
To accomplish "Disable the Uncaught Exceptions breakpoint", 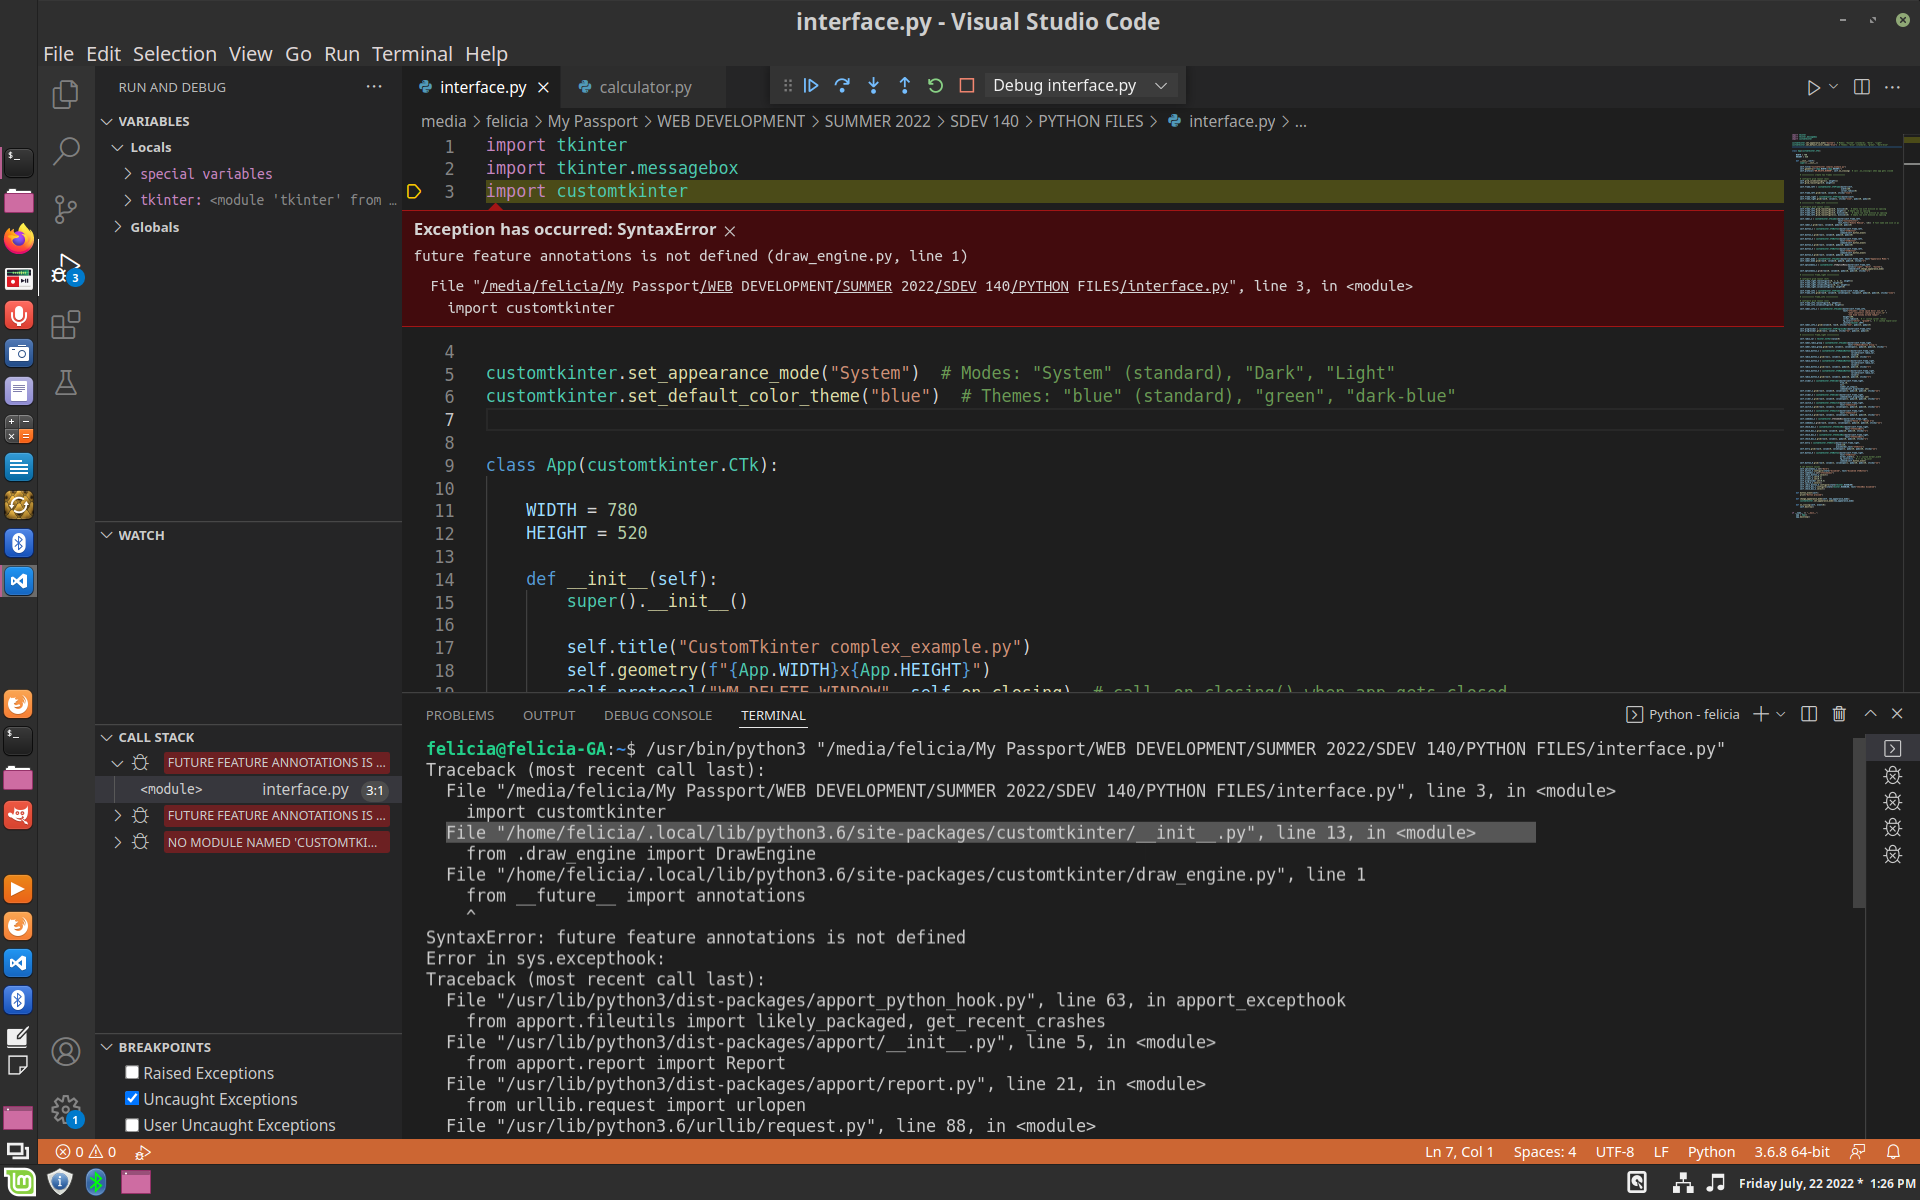I will pos(131,1098).
